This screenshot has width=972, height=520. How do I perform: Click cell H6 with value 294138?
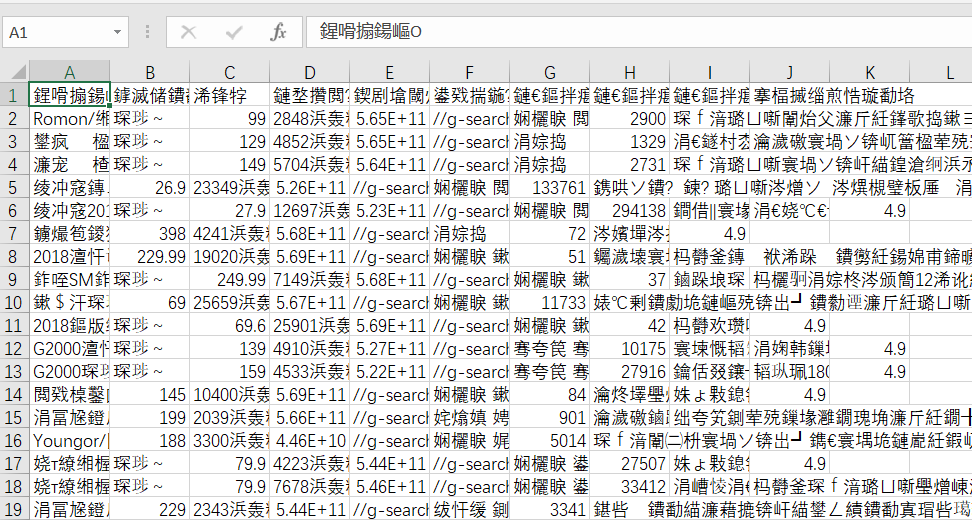[629, 210]
